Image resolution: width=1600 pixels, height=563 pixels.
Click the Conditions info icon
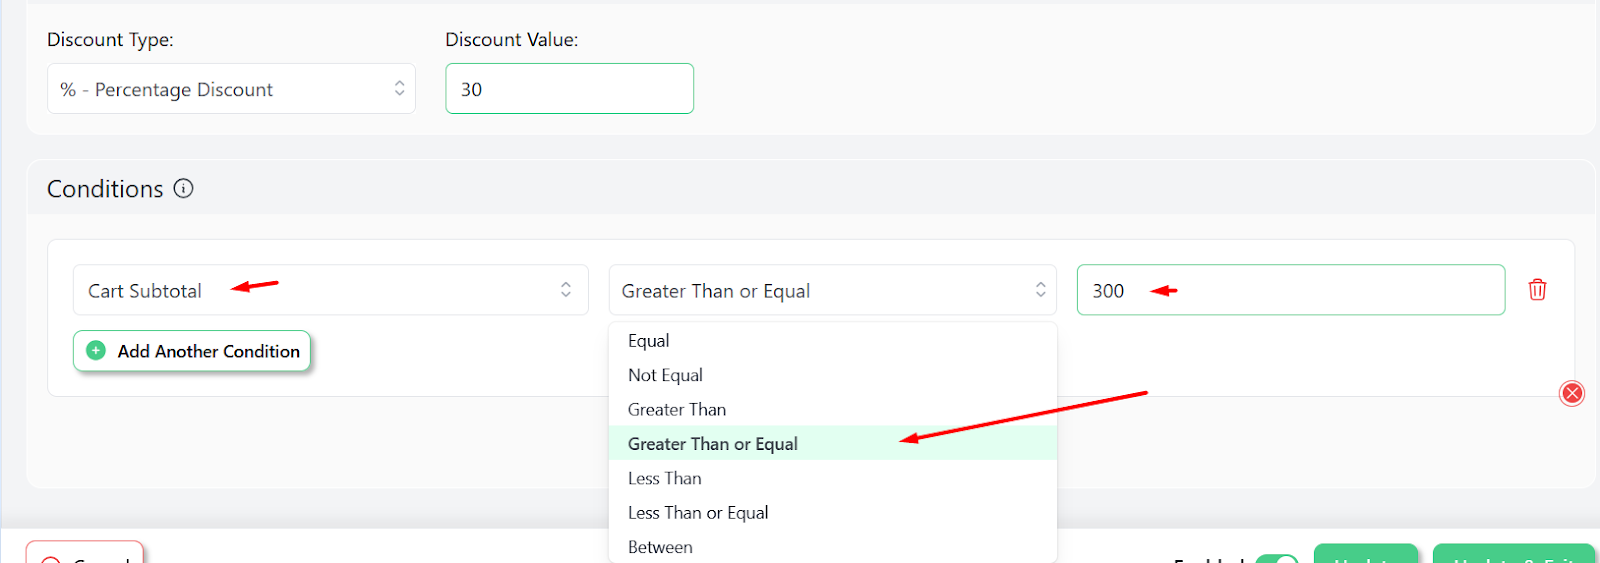tap(183, 188)
